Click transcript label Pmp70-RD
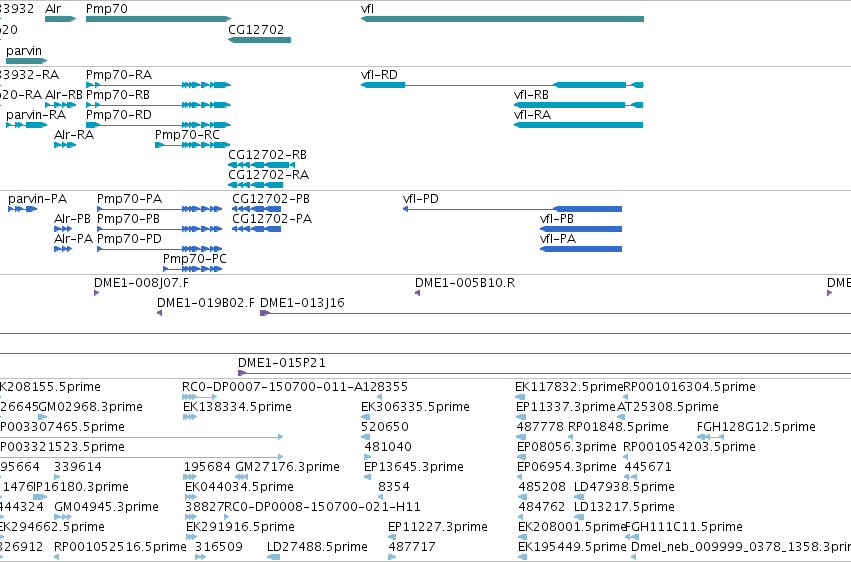This screenshot has width=851, height=562. coord(119,114)
